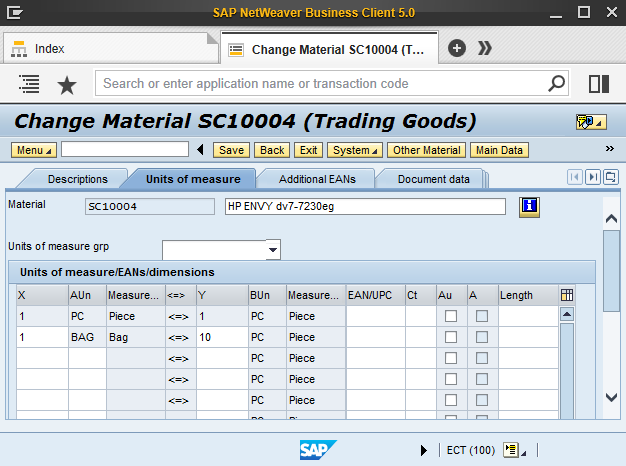The image size is (626, 466).
Task: Click the search magnifier icon
Action: pos(556,83)
